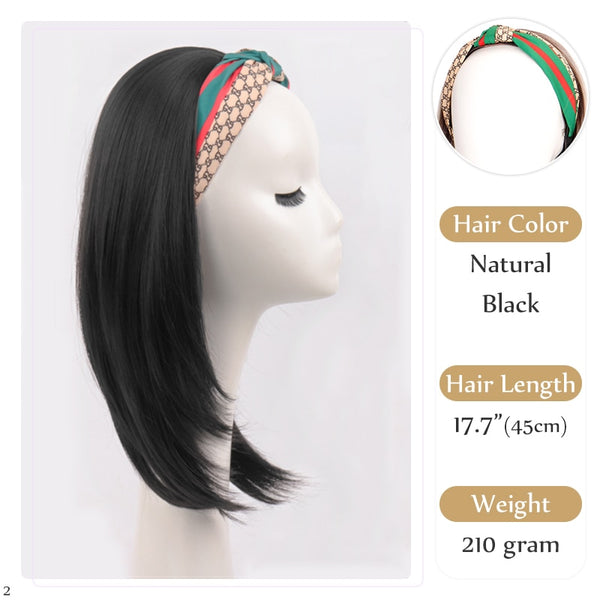Click the mannequin's lips
The width and height of the screenshot is (600, 600).
(335, 251)
